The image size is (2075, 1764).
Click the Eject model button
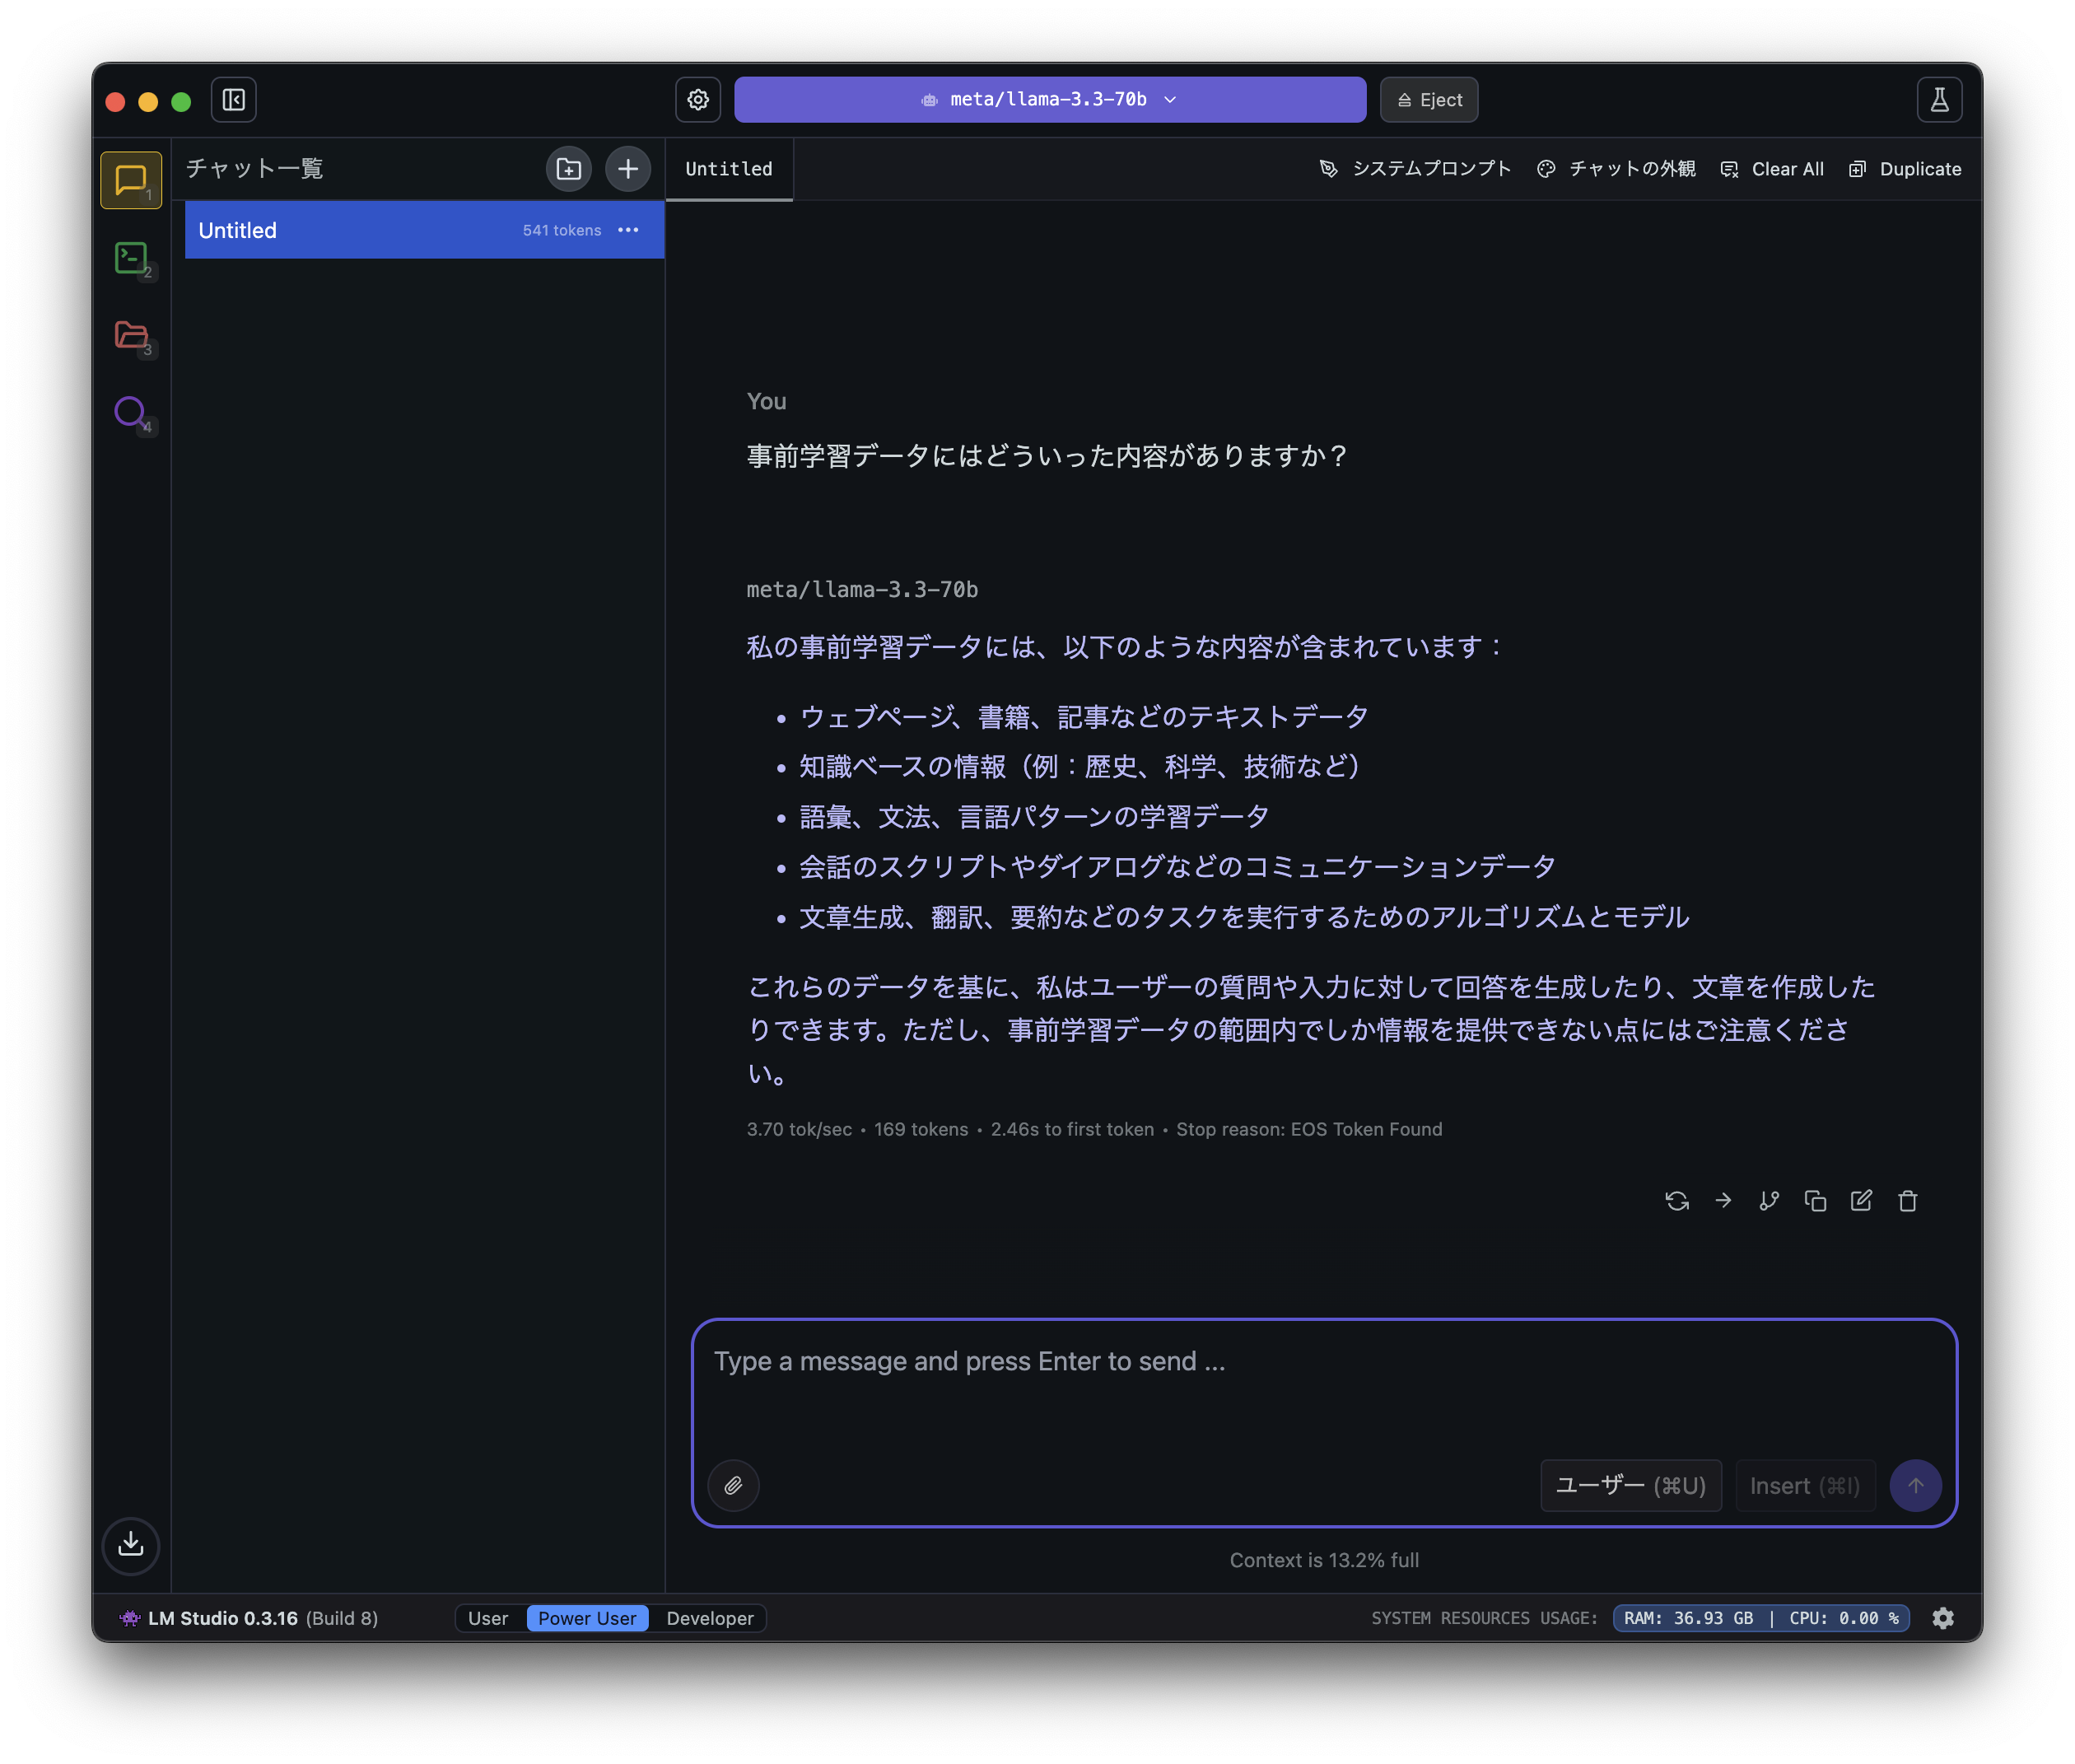click(x=1428, y=99)
